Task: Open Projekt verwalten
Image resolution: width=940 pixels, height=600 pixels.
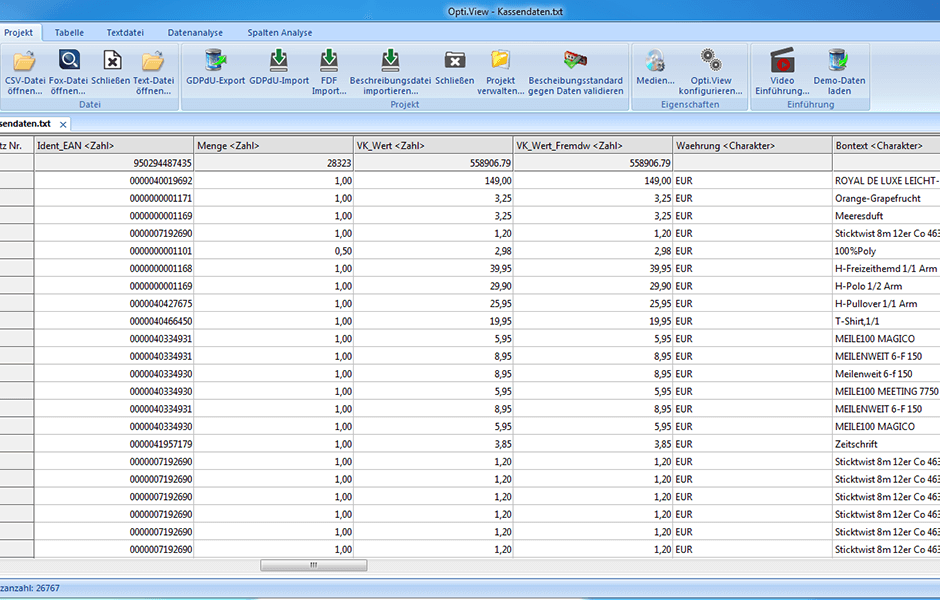Action: (501, 72)
